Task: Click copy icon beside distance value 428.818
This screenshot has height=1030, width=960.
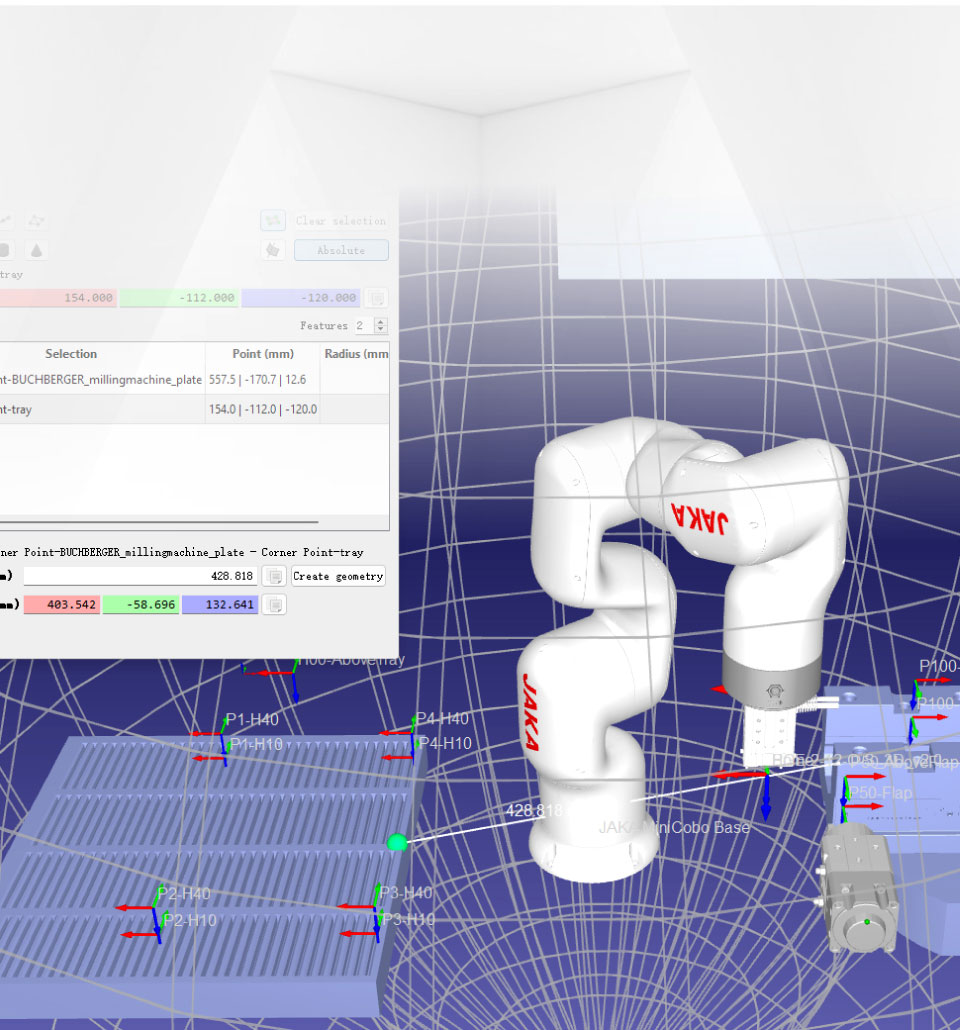Action: 274,576
